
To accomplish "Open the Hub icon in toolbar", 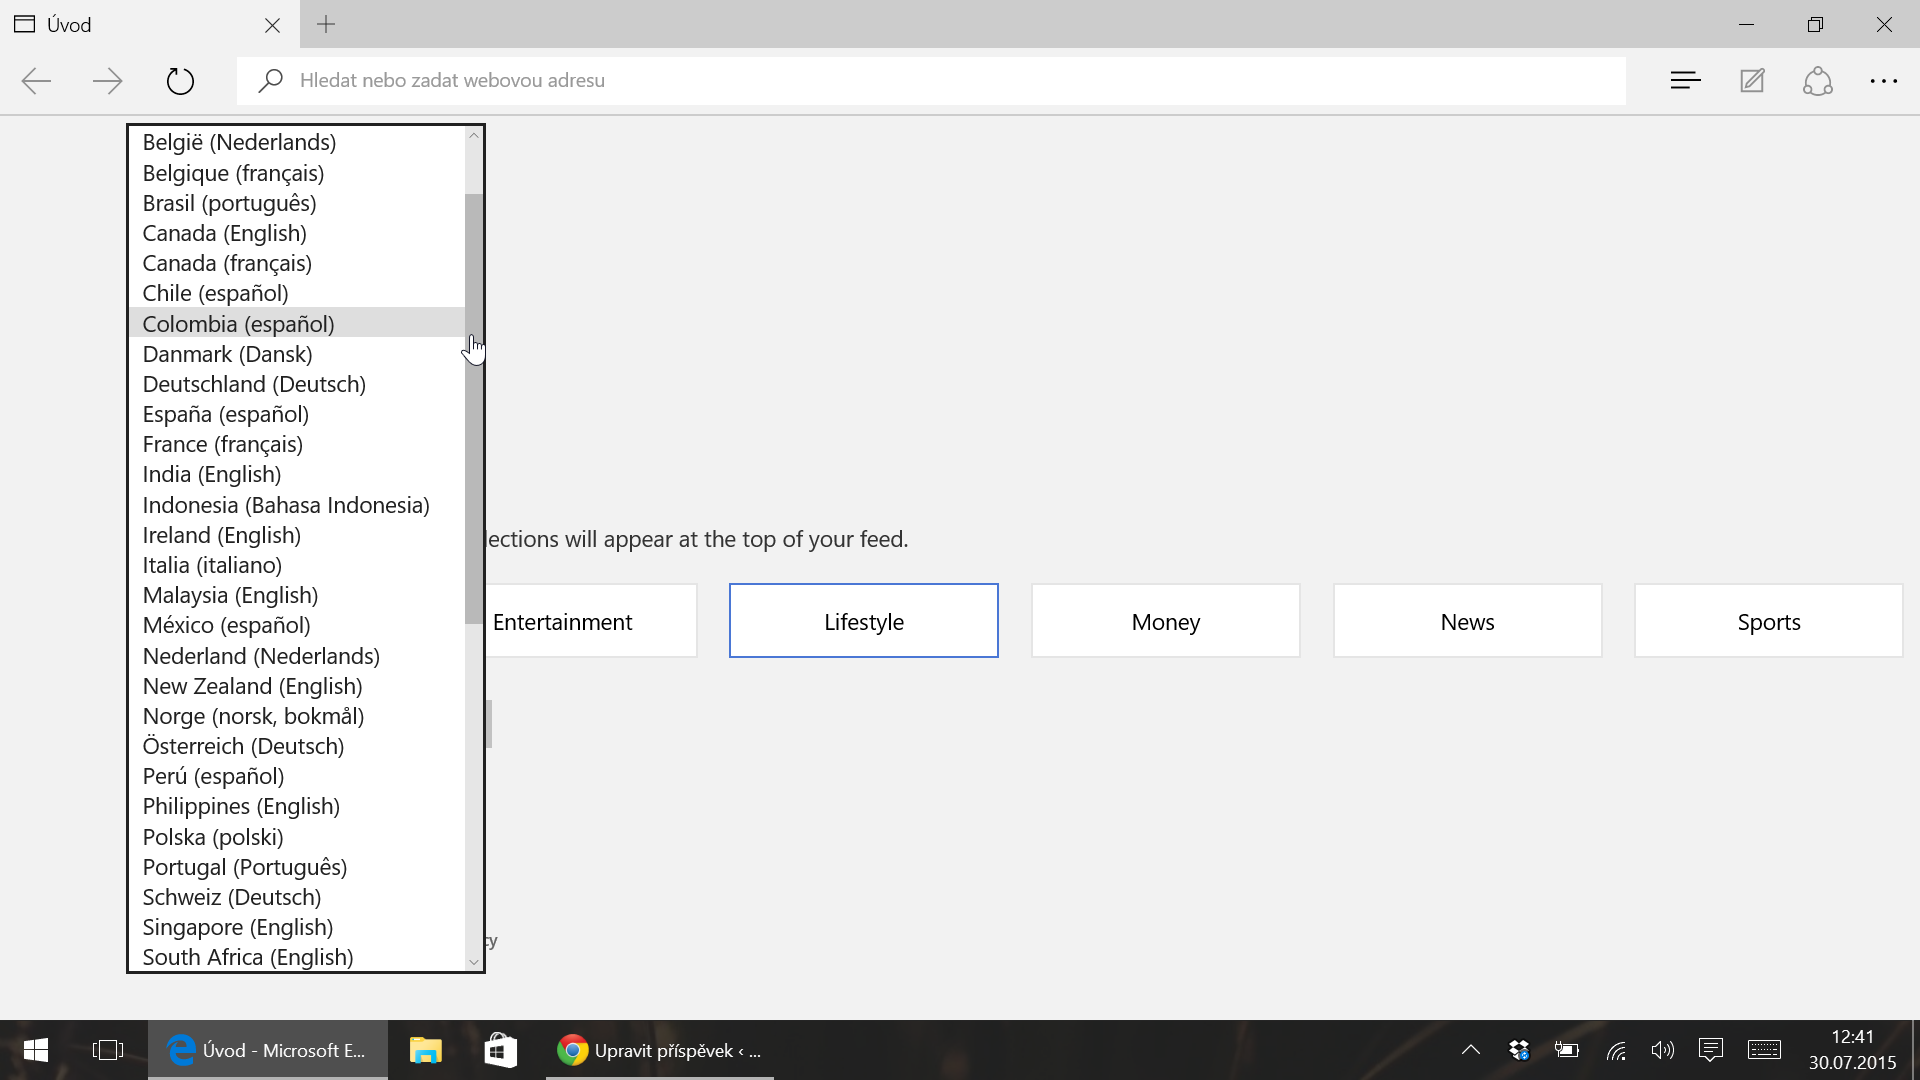I will [1685, 81].
